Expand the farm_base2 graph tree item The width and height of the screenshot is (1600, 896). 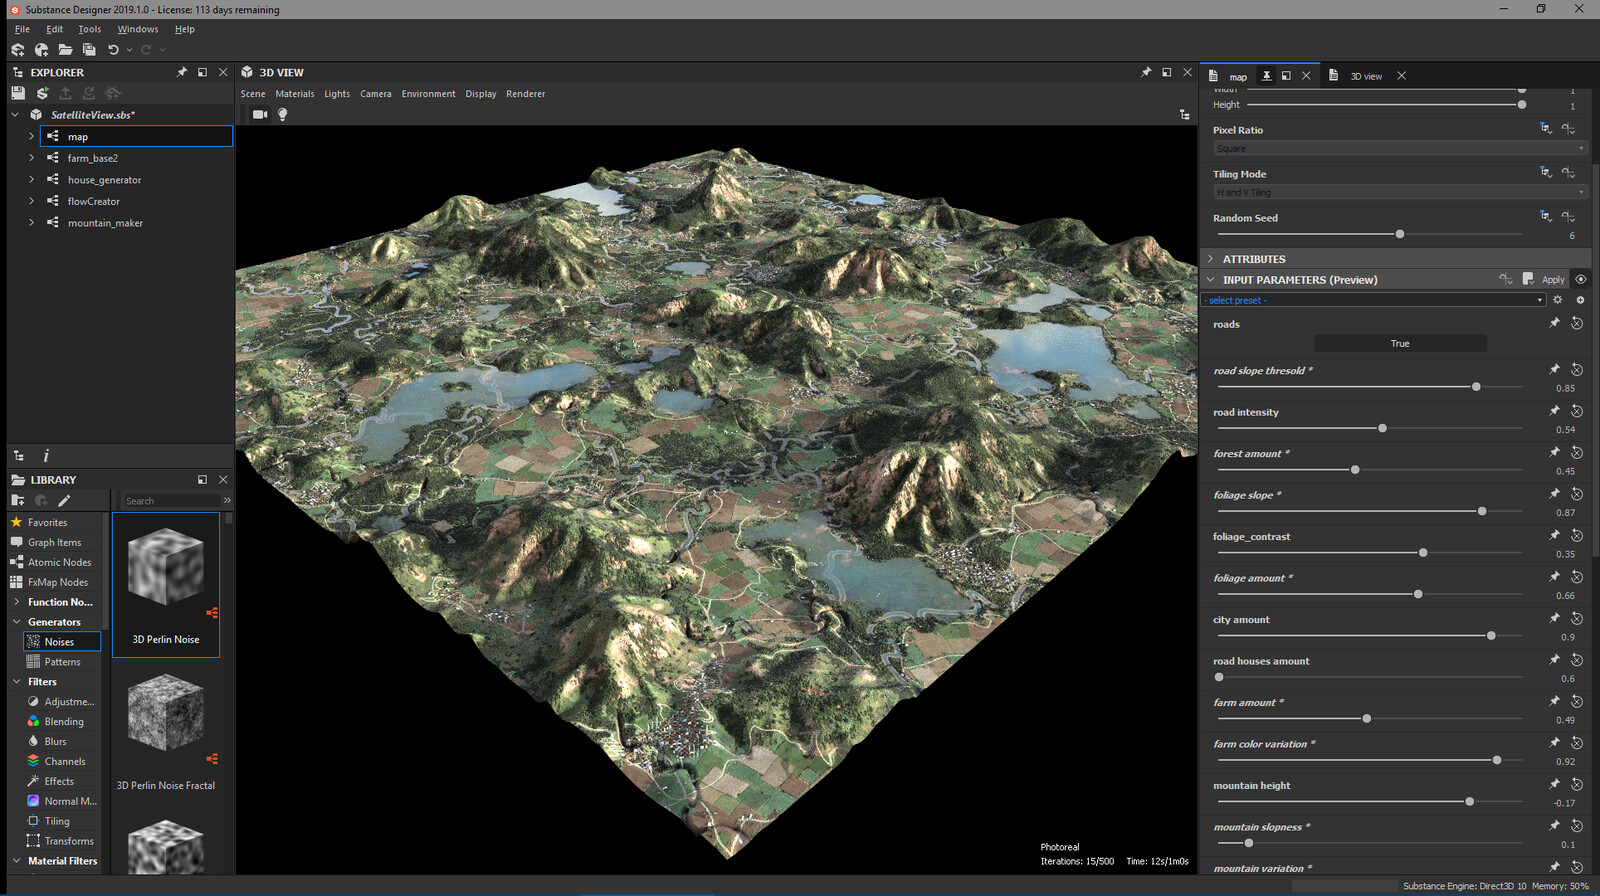(x=31, y=158)
